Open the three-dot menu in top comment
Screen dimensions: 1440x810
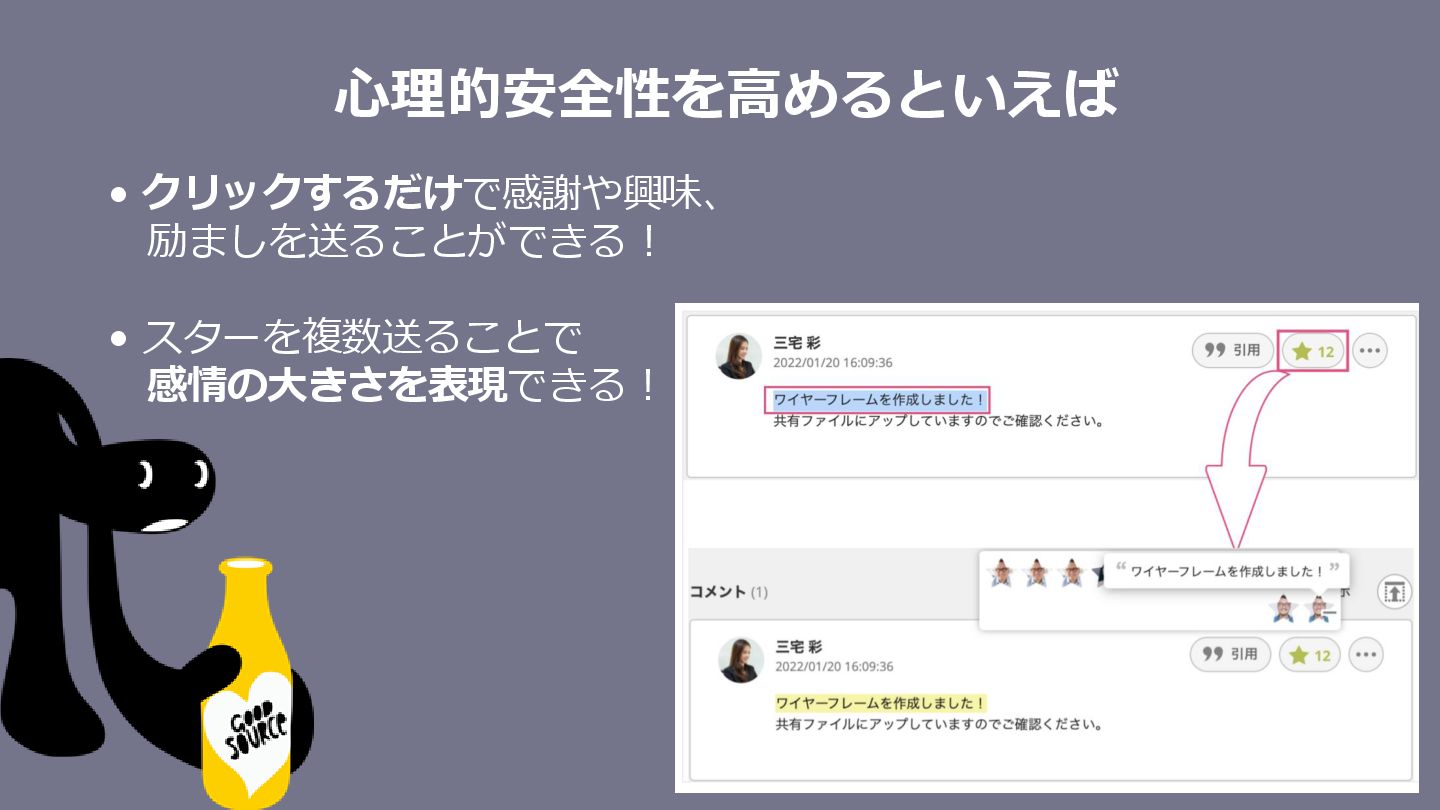tap(1370, 352)
